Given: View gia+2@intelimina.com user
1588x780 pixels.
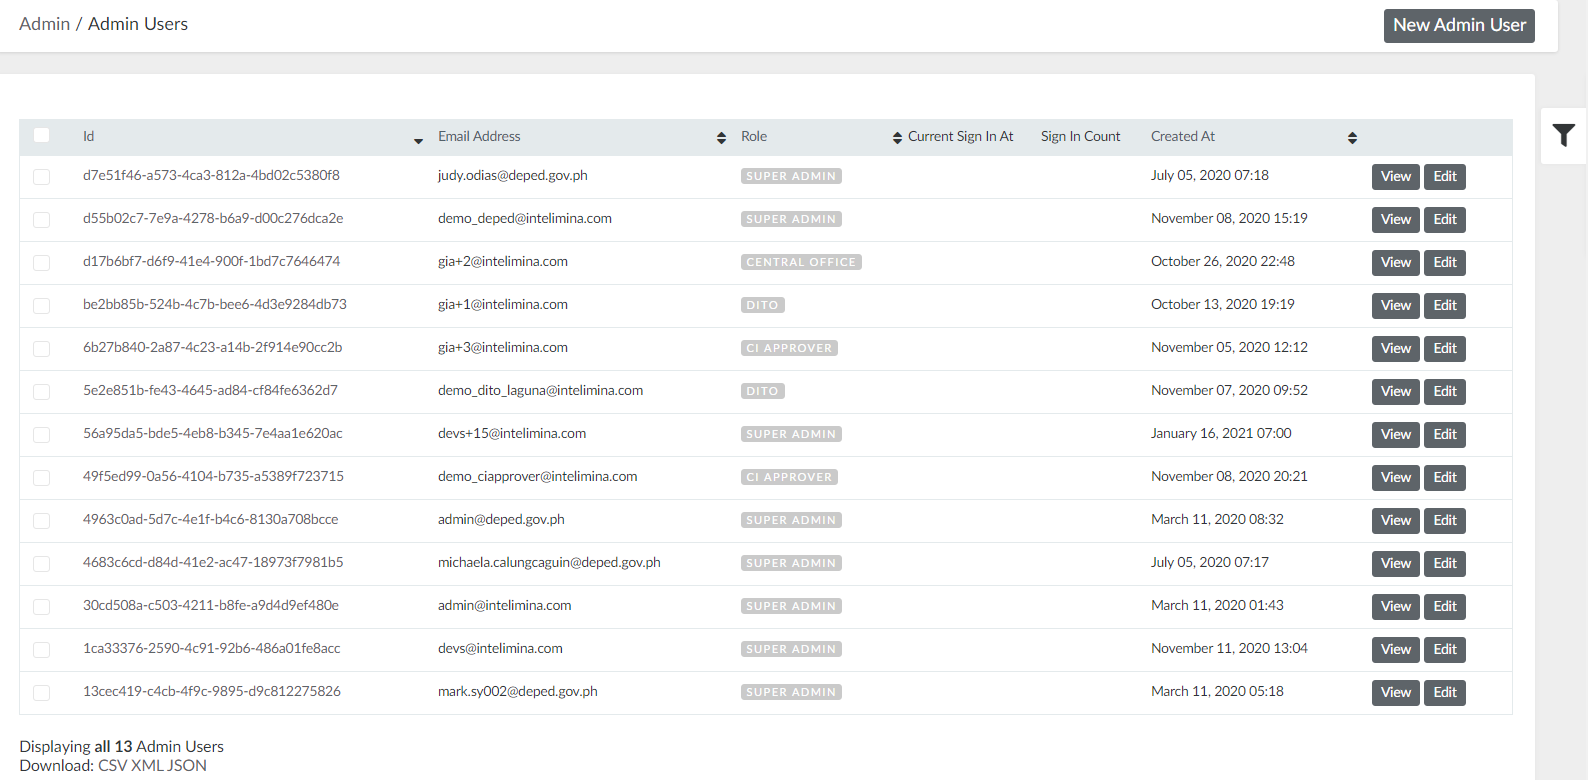Looking at the screenshot, I should tap(1396, 263).
